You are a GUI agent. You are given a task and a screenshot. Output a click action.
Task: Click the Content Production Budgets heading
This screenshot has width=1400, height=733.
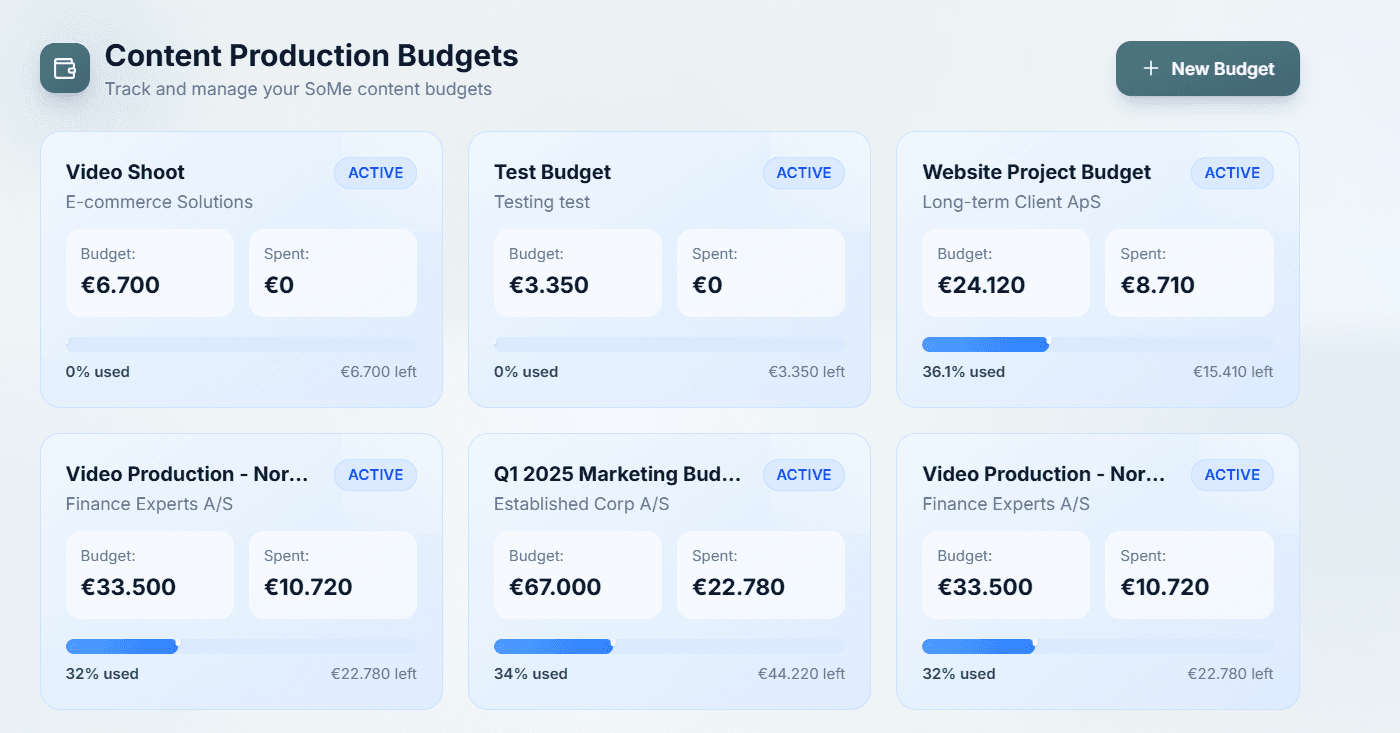(311, 55)
